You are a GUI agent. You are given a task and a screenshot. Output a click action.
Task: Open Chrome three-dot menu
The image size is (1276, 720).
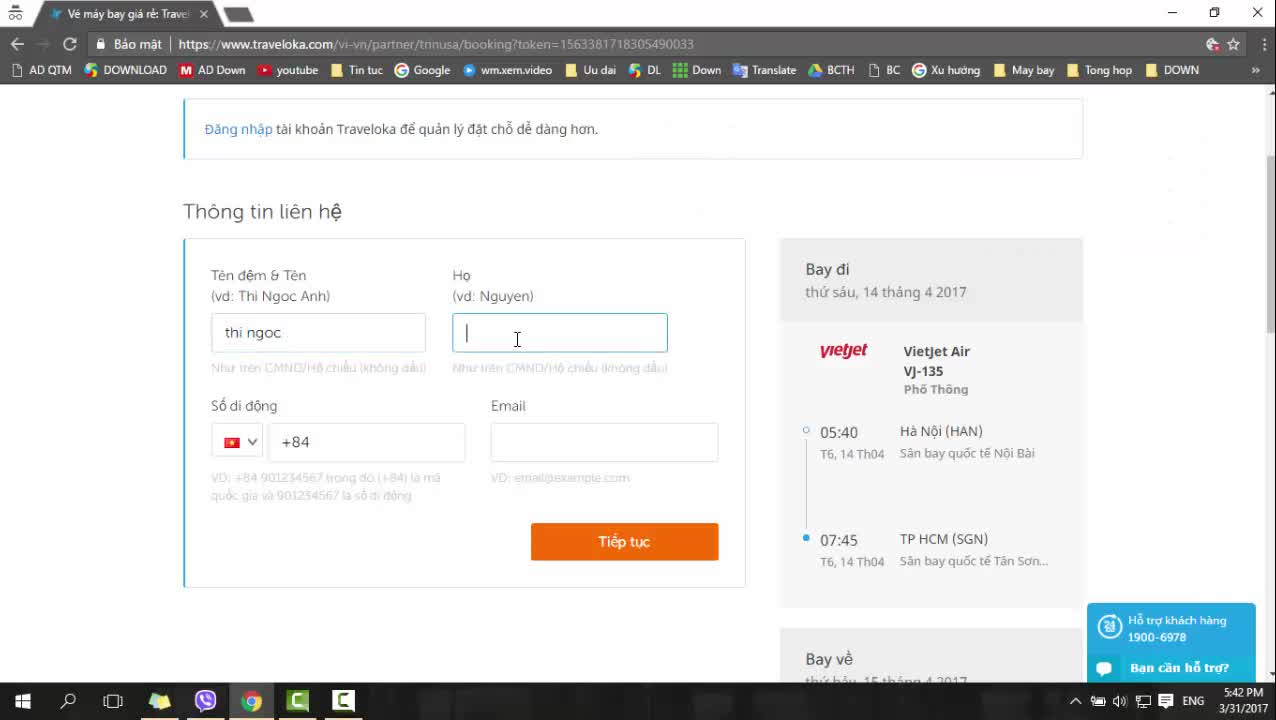tap(1264, 44)
